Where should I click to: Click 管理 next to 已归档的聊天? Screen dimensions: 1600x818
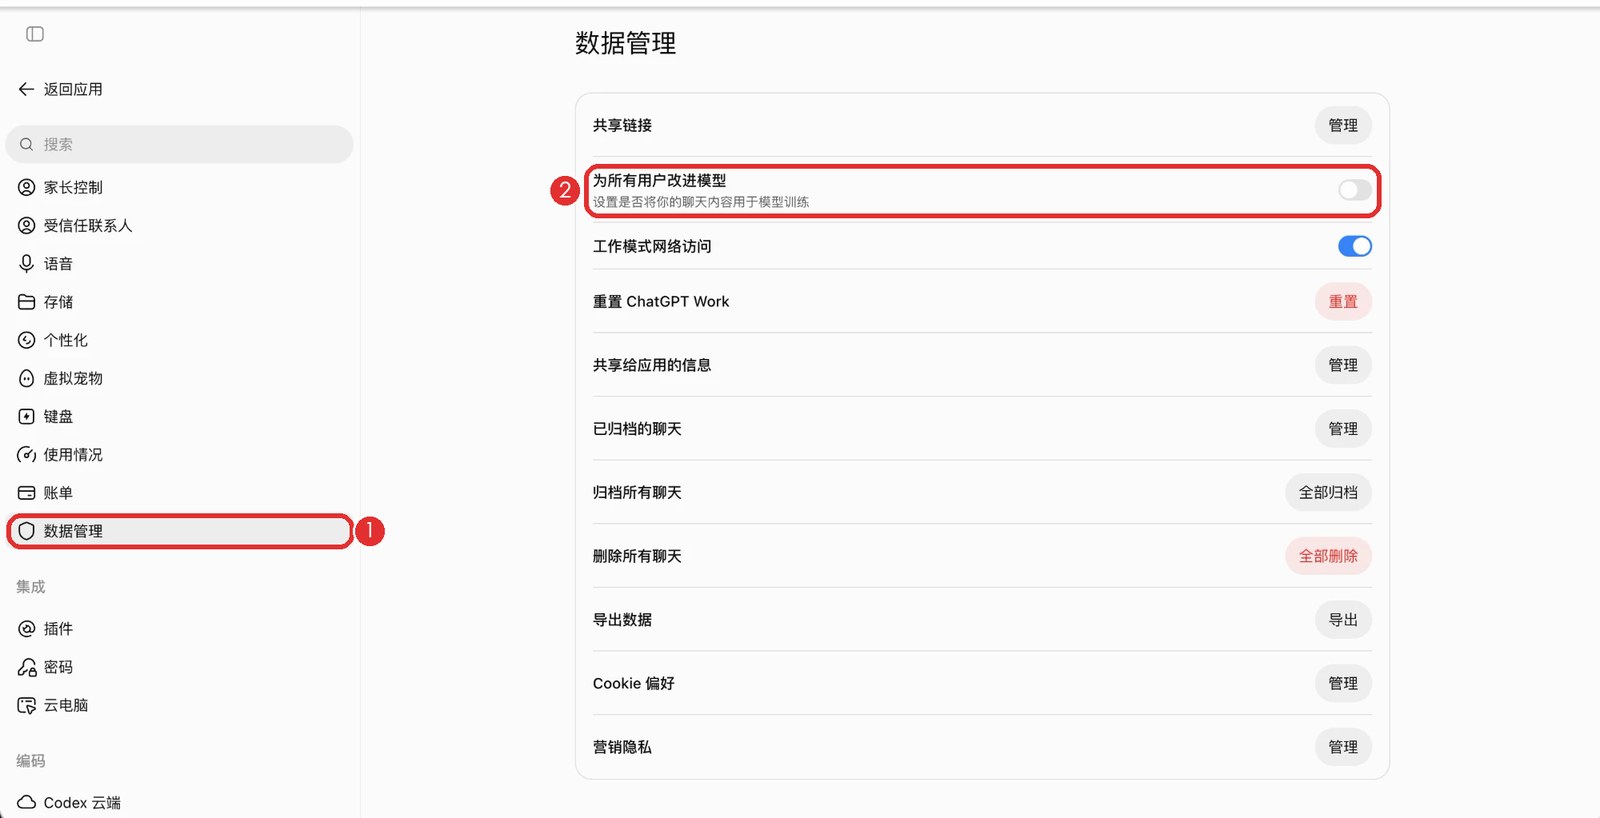(1343, 428)
